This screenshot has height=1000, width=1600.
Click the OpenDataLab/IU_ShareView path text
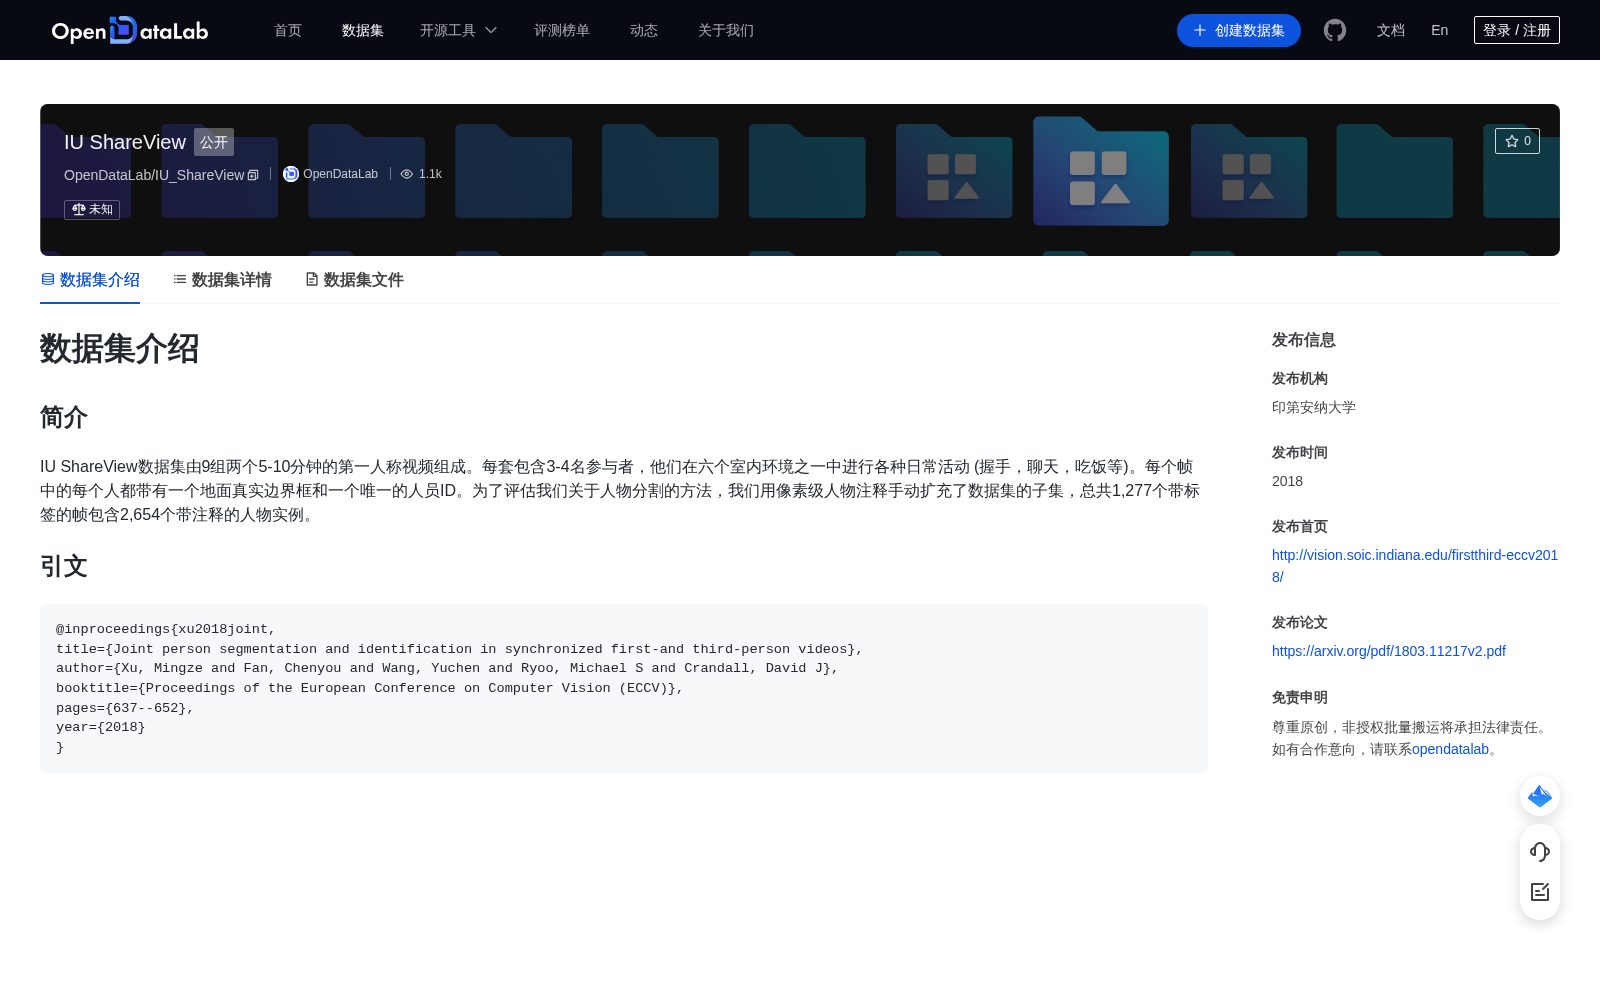click(154, 175)
